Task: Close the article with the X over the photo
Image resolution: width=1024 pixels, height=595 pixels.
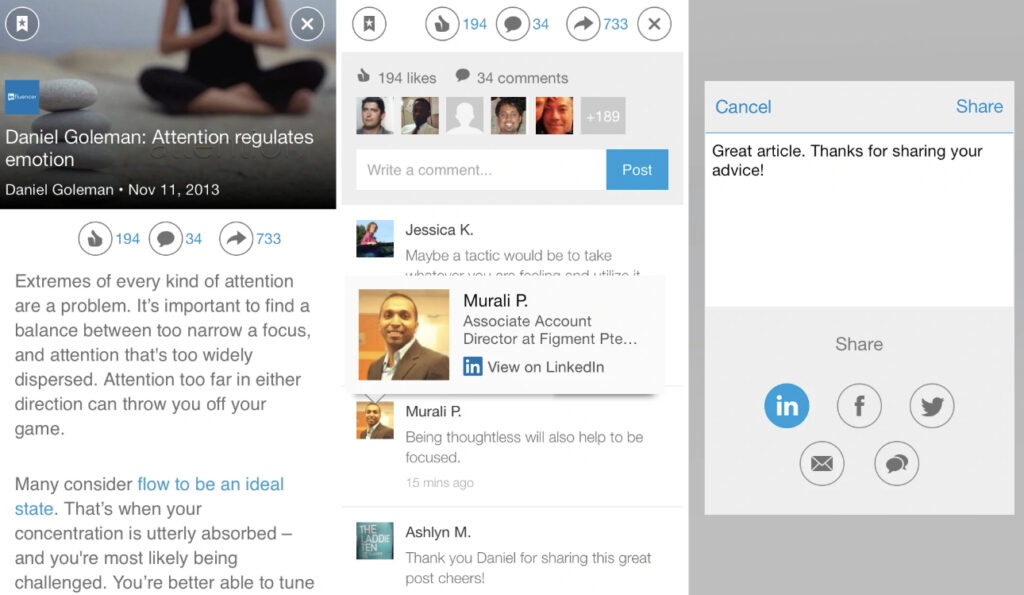Action: click(x=307, y=24)
